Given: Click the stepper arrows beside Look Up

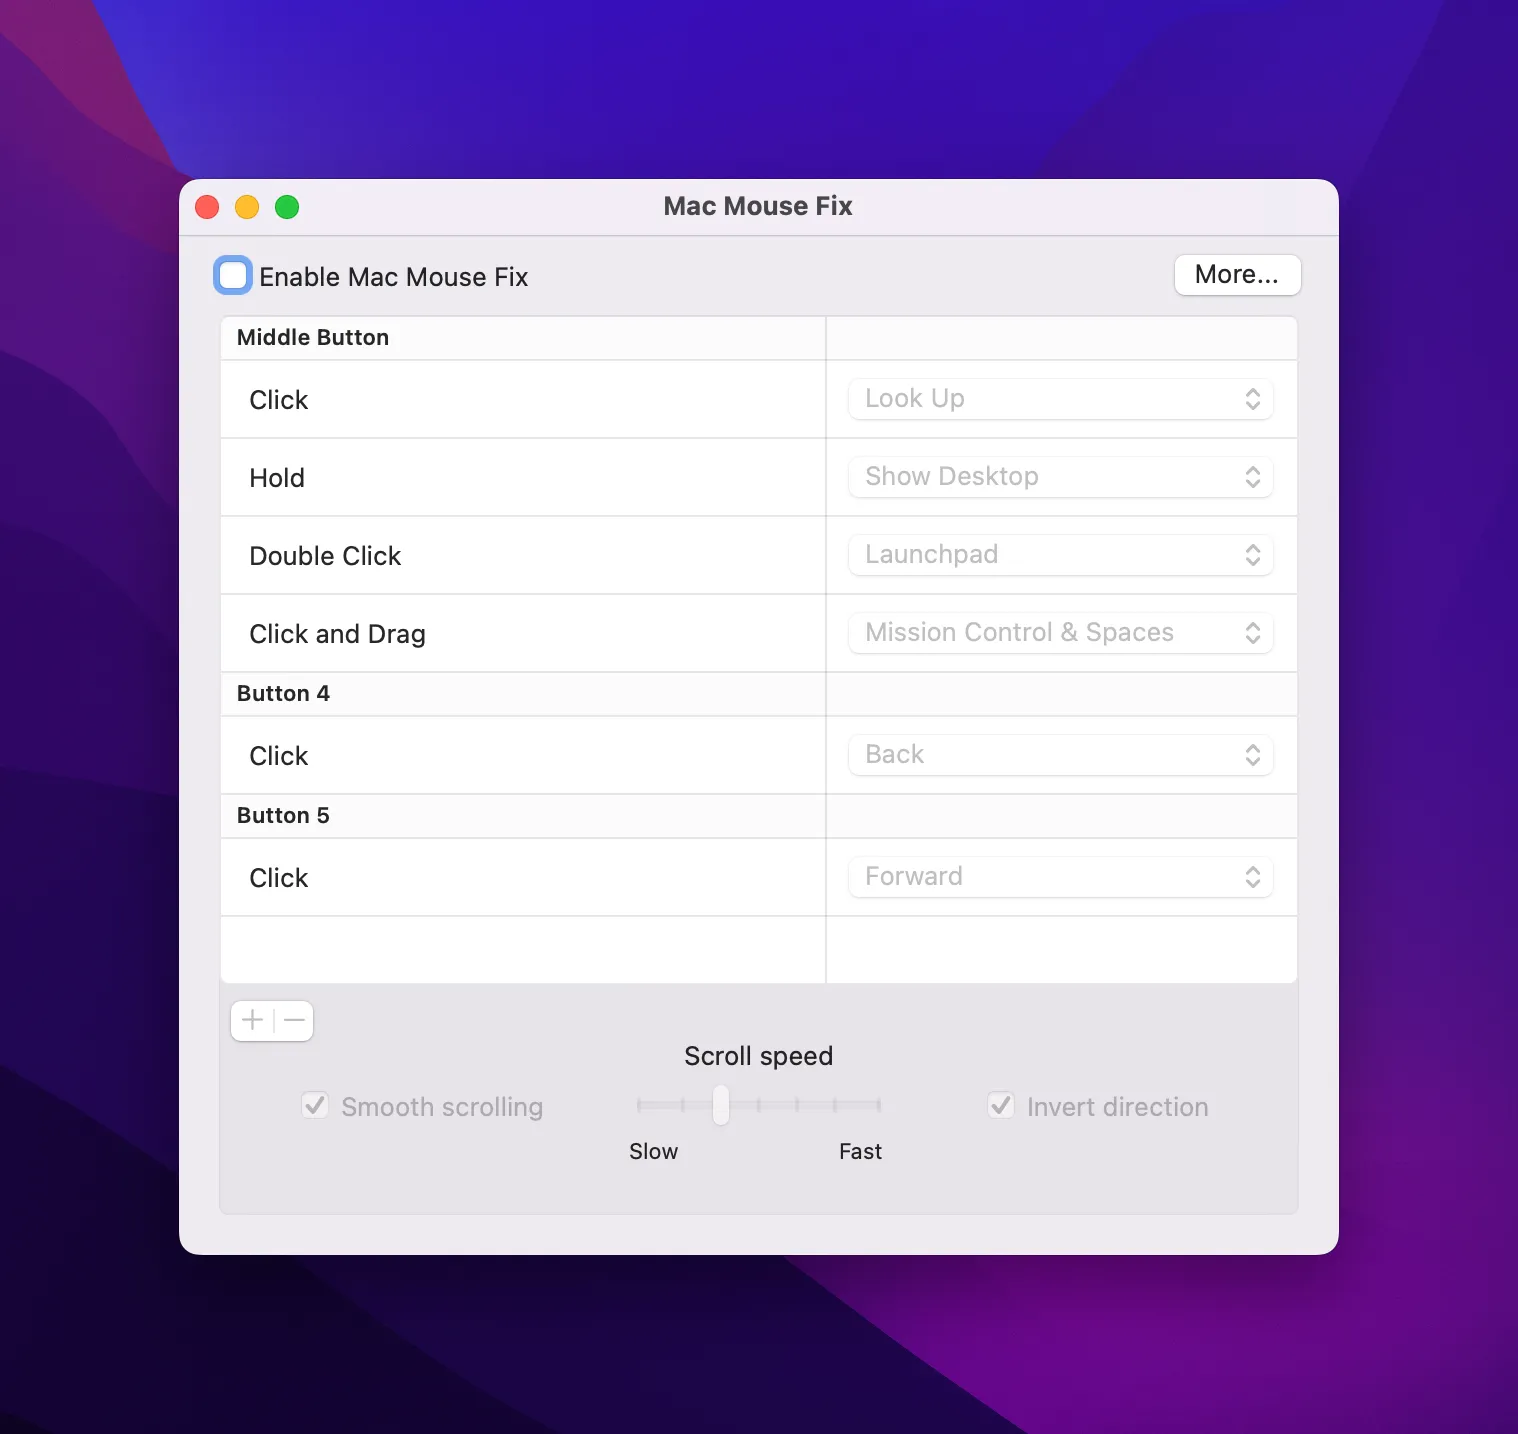Looking at the screenshot, I should click(1252, 398).
